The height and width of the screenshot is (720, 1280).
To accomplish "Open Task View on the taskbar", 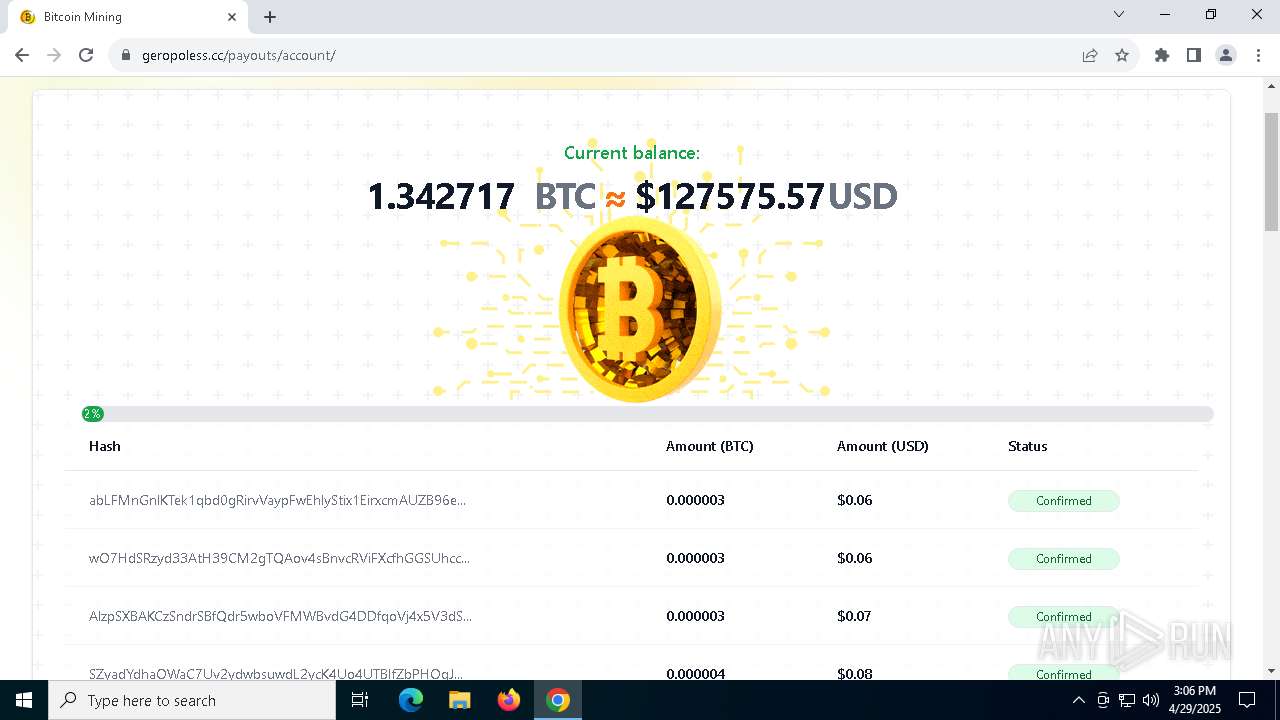I will point(361,700).
